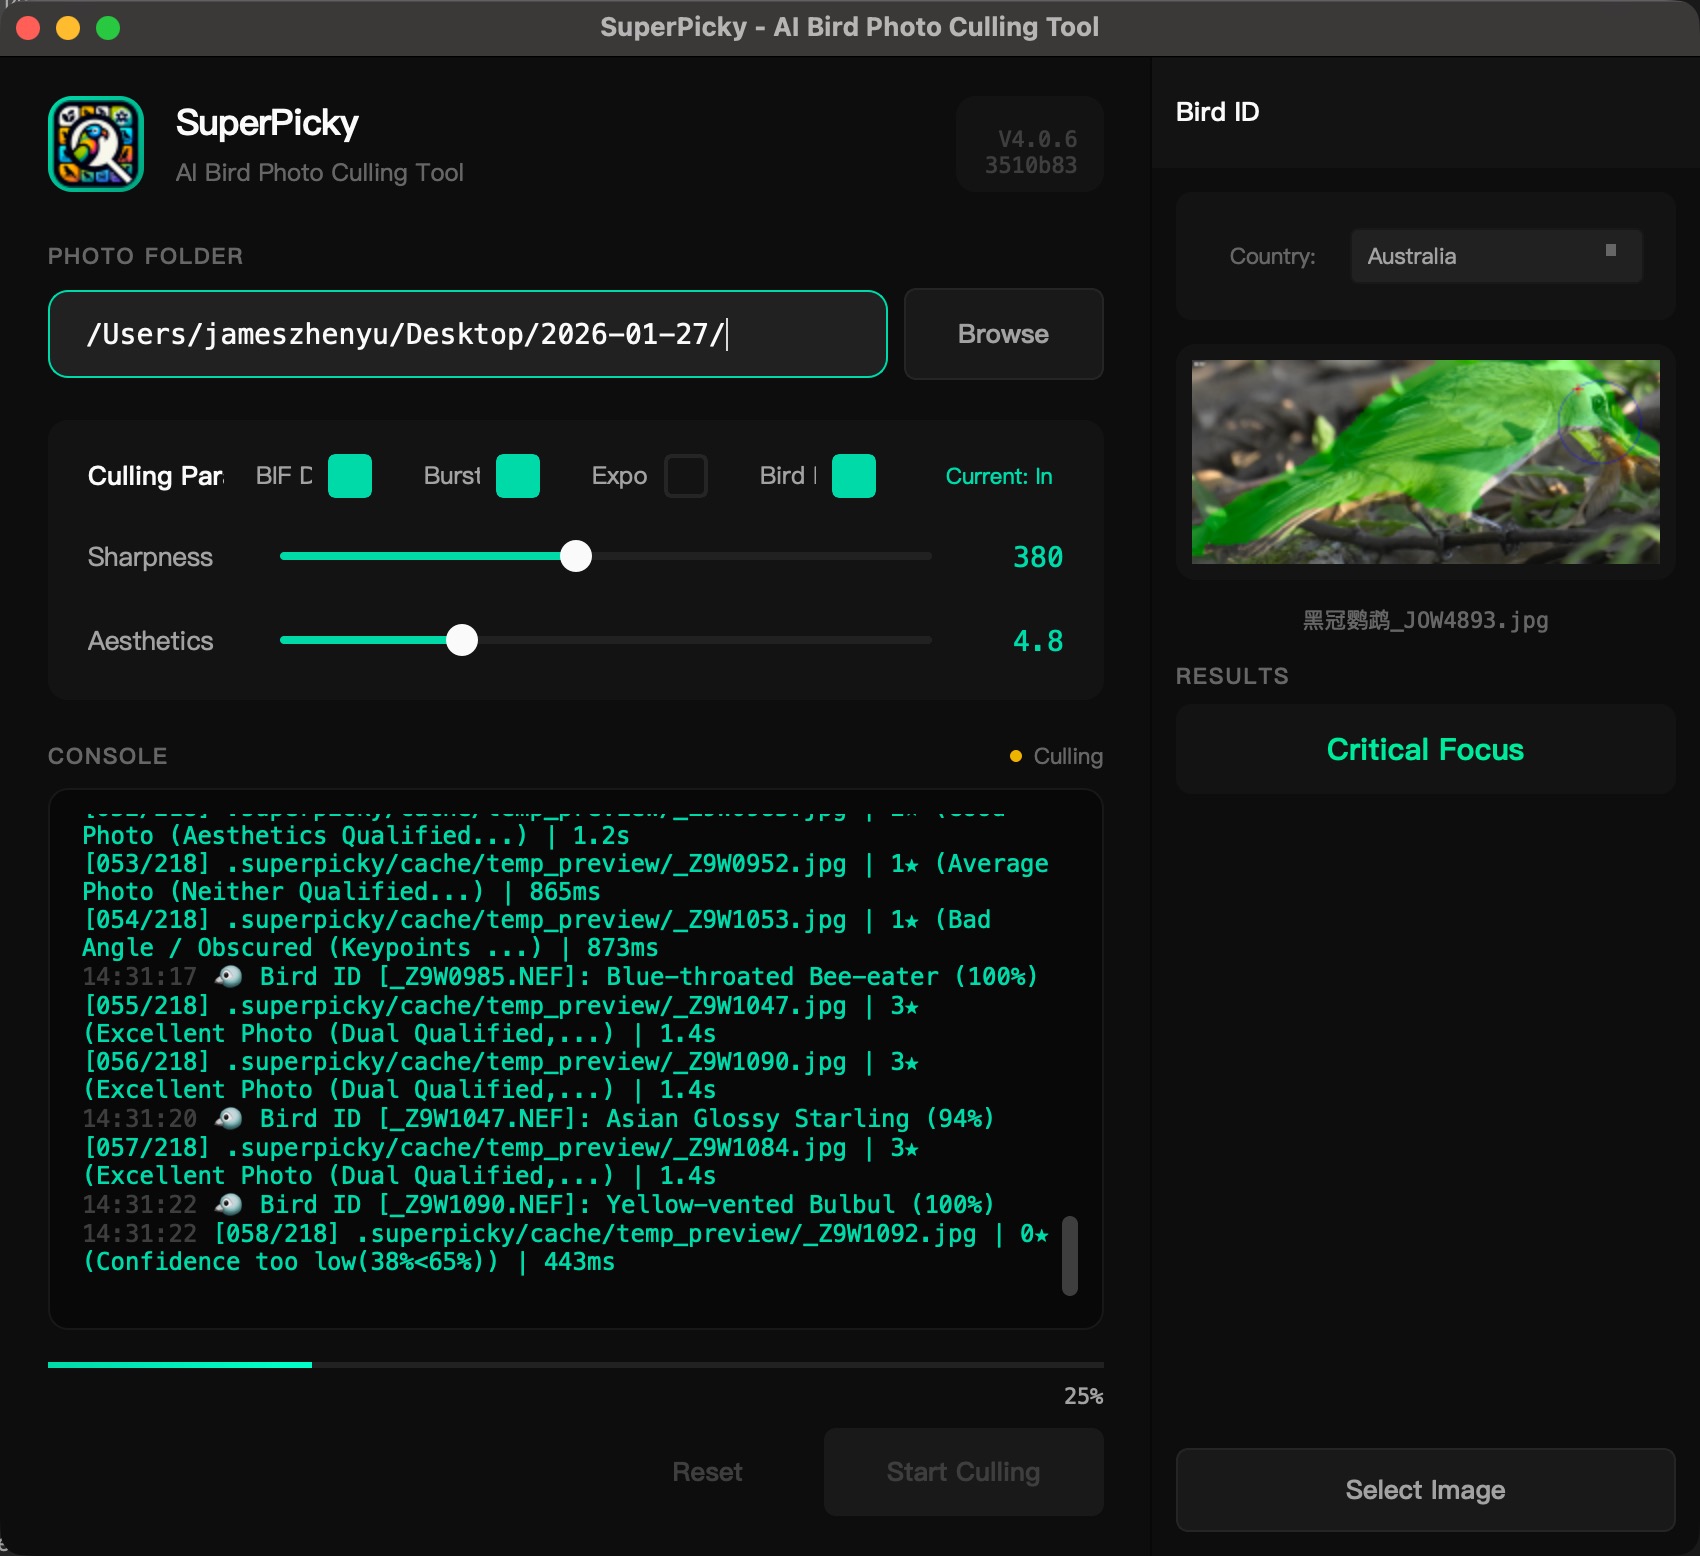Click the 'Current: In' label
Screen dimensions: 1700x1556
998,476
